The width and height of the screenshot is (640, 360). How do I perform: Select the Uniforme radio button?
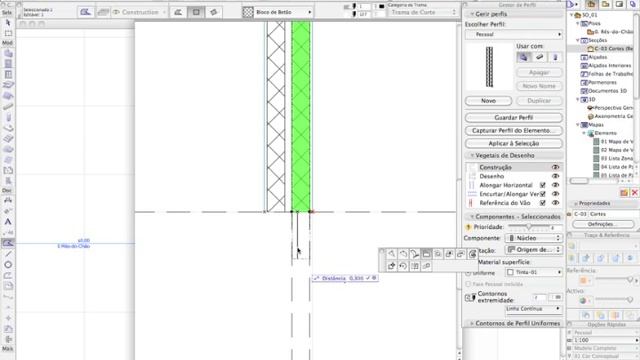click(468, 273)
